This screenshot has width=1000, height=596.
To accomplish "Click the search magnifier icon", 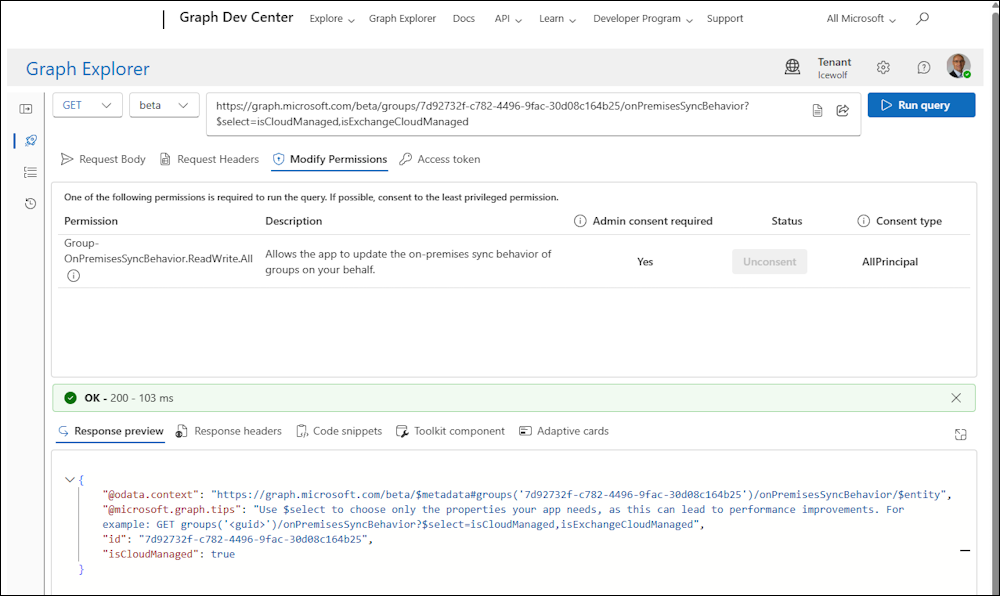I will click(922, 18).
